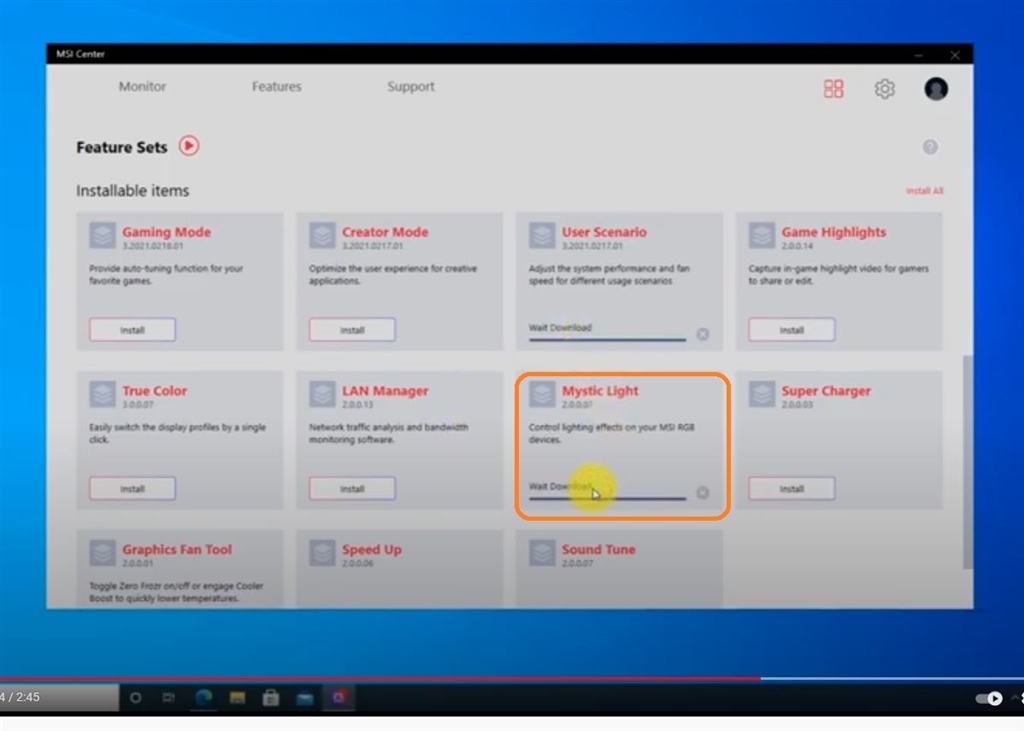Click the Gaming Mode title
1024x731 pixels.
(167, 232)
